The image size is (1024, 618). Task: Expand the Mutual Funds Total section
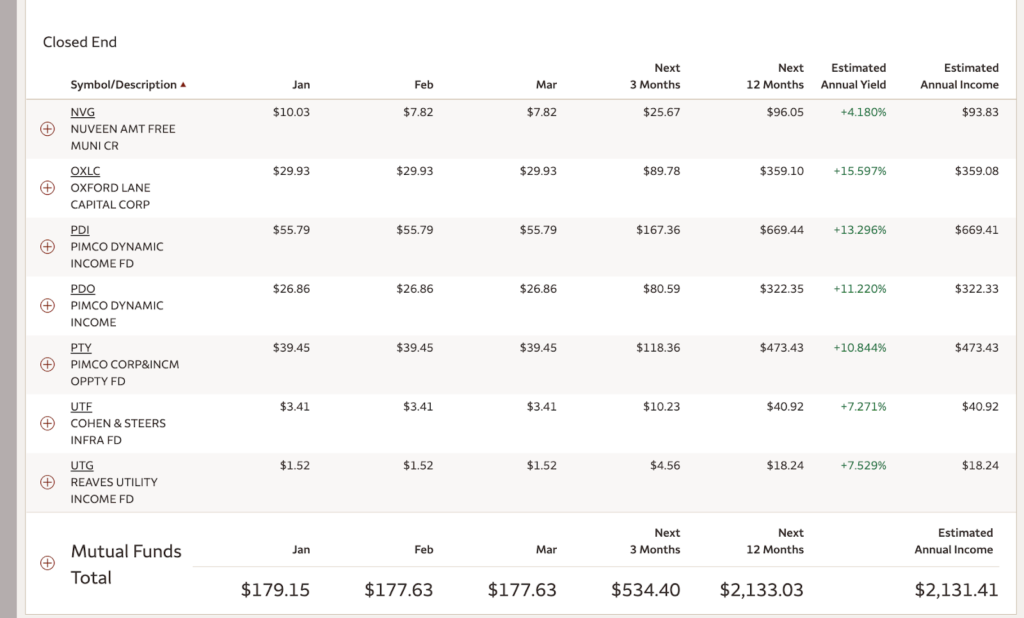click(47, 563)
